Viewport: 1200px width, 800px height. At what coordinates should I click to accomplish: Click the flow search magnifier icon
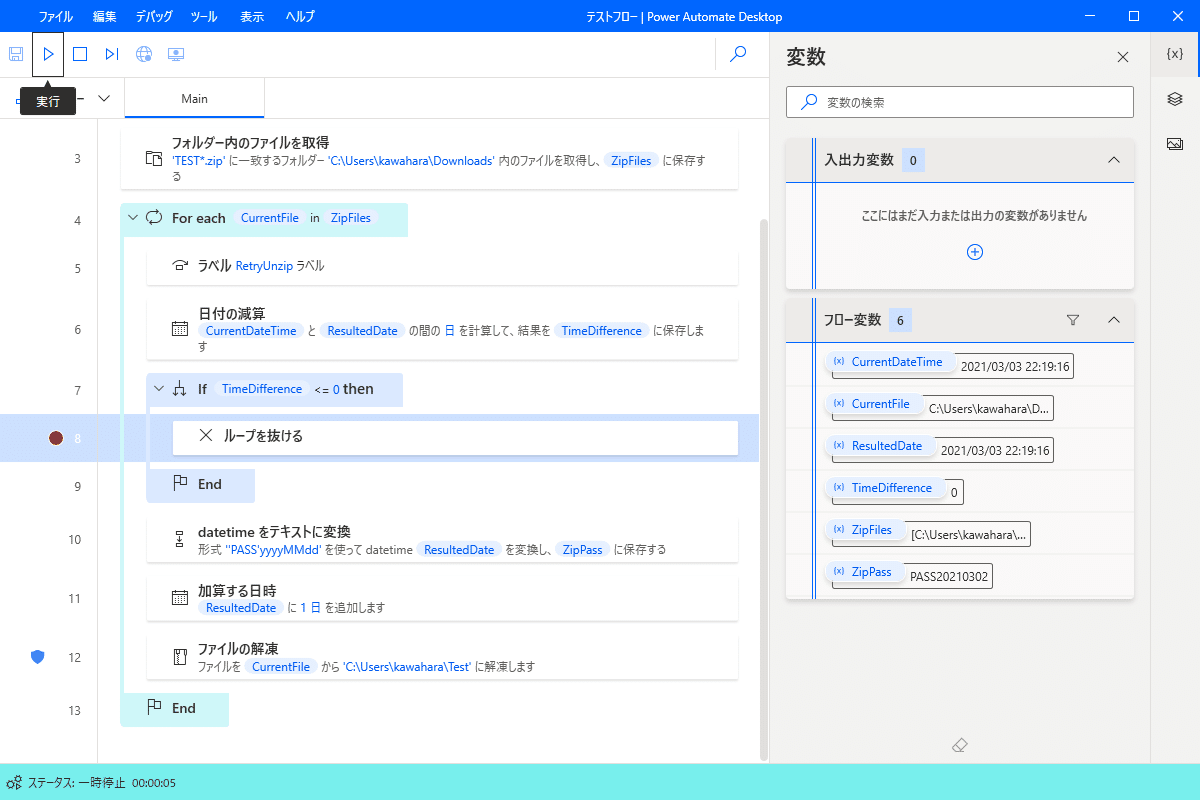coord(739,54)
